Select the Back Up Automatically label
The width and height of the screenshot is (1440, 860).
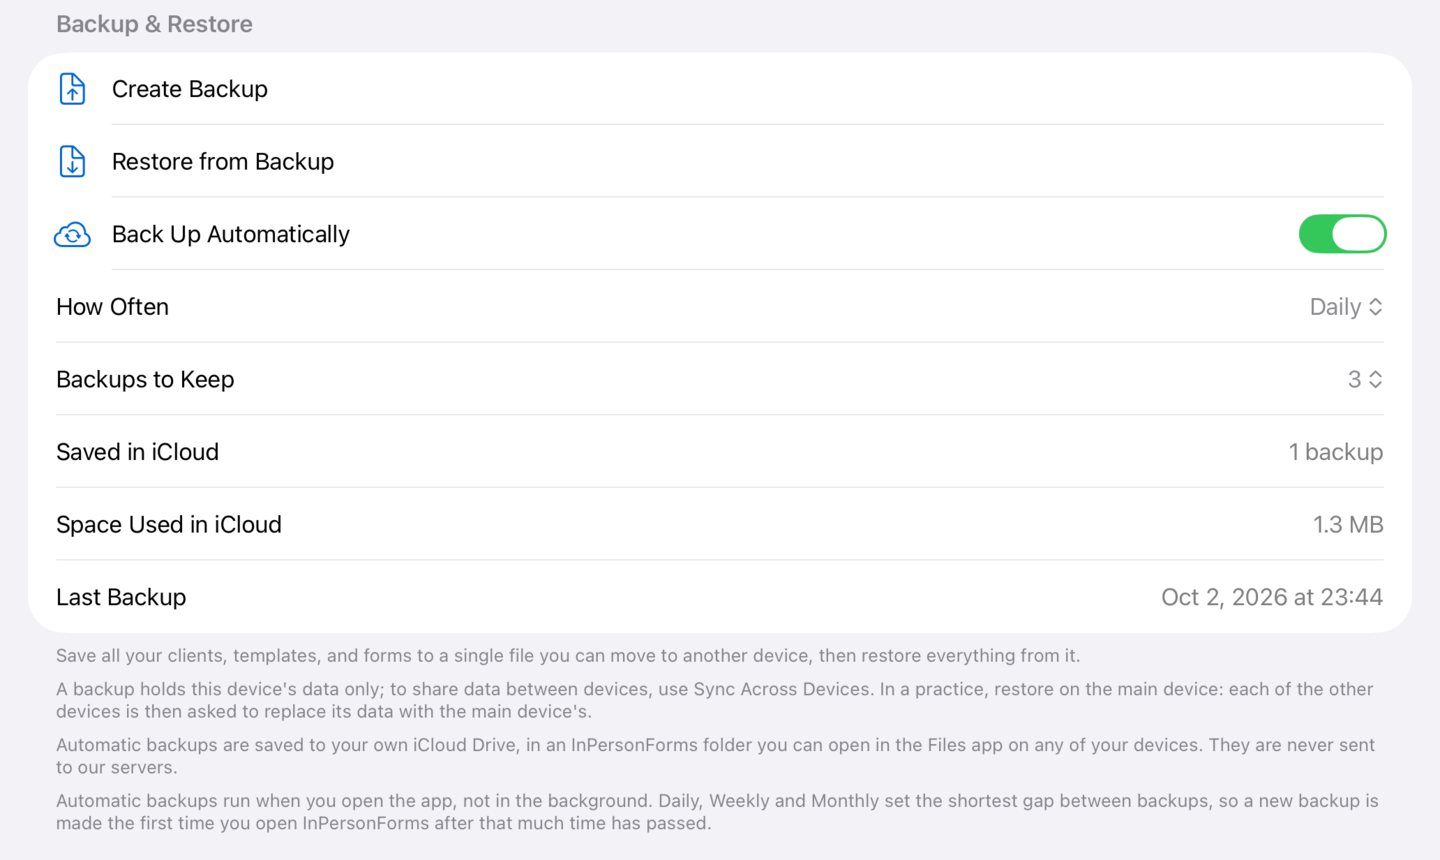(x=231, y=234)
